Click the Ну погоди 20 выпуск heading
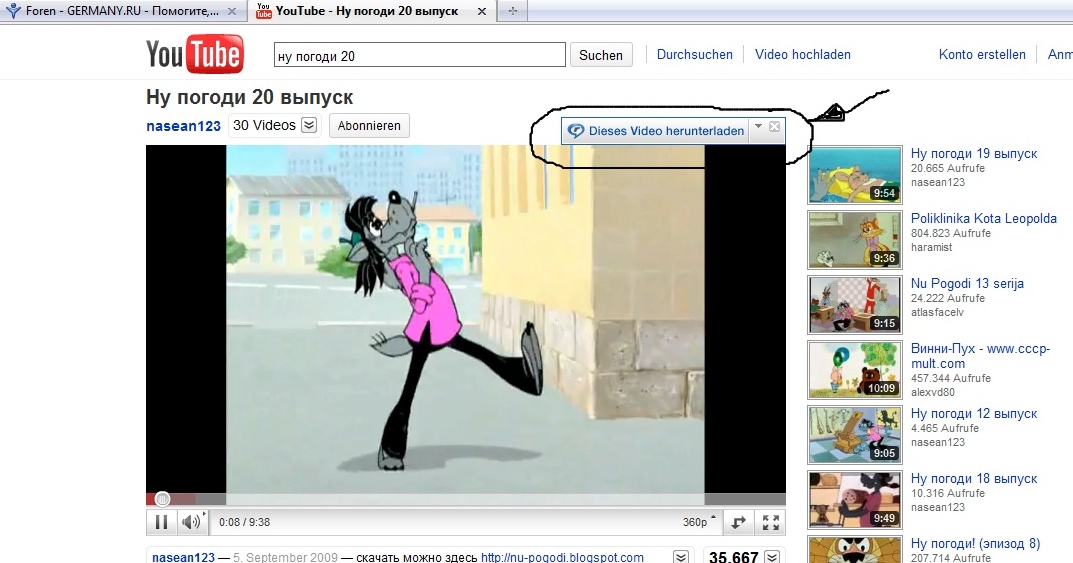1073x563 pixels. coord(249,97)
